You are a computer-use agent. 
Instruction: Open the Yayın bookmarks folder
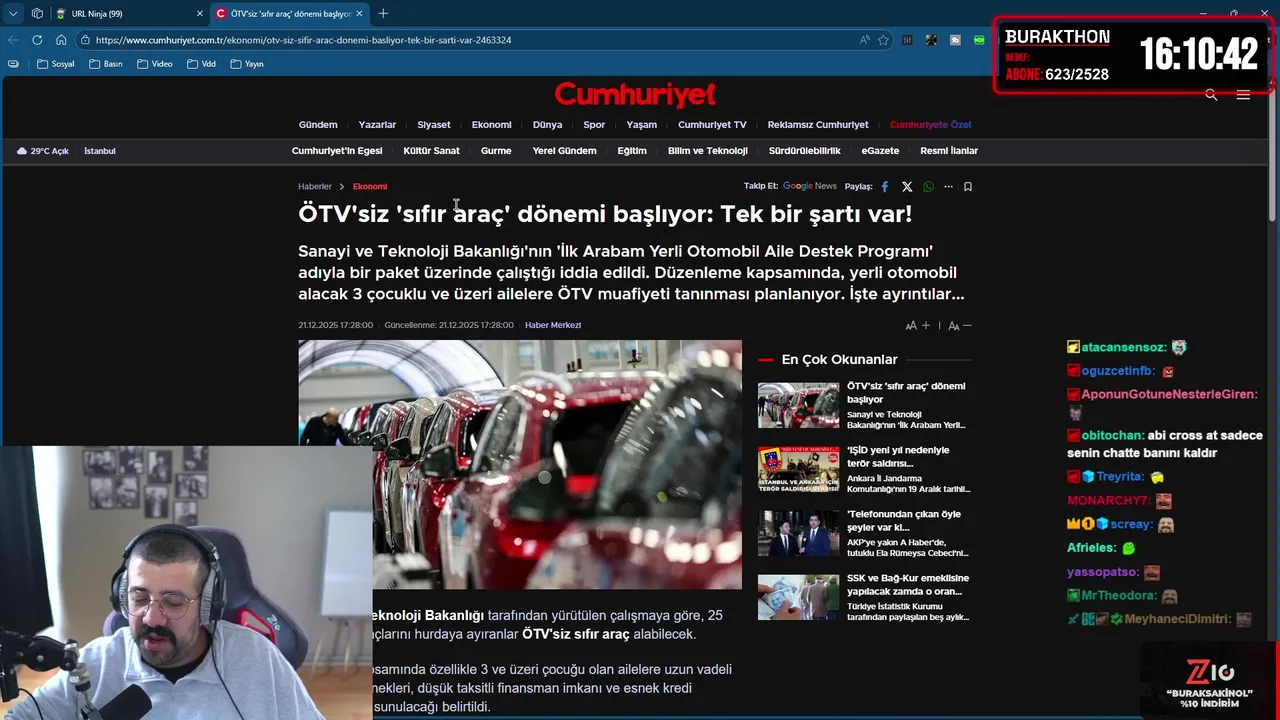[247, 64]
